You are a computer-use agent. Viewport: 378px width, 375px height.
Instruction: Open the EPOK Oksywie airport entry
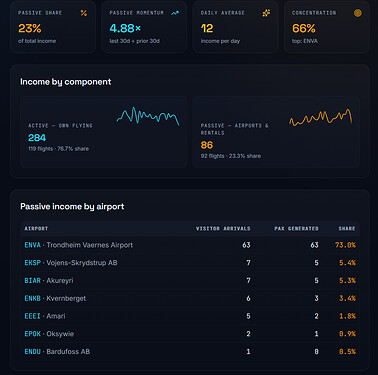[x=49, y=334]
